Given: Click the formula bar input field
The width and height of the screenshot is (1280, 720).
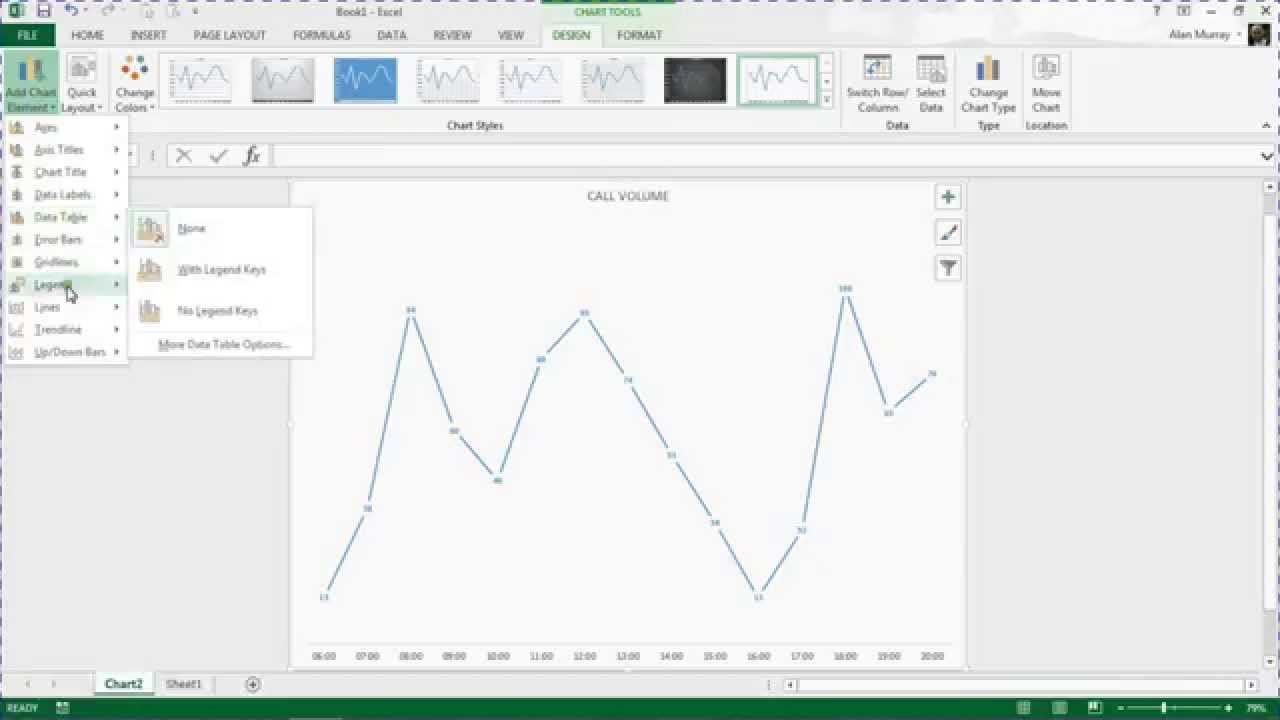Looking at the screenshot, I should click(763, 156).
